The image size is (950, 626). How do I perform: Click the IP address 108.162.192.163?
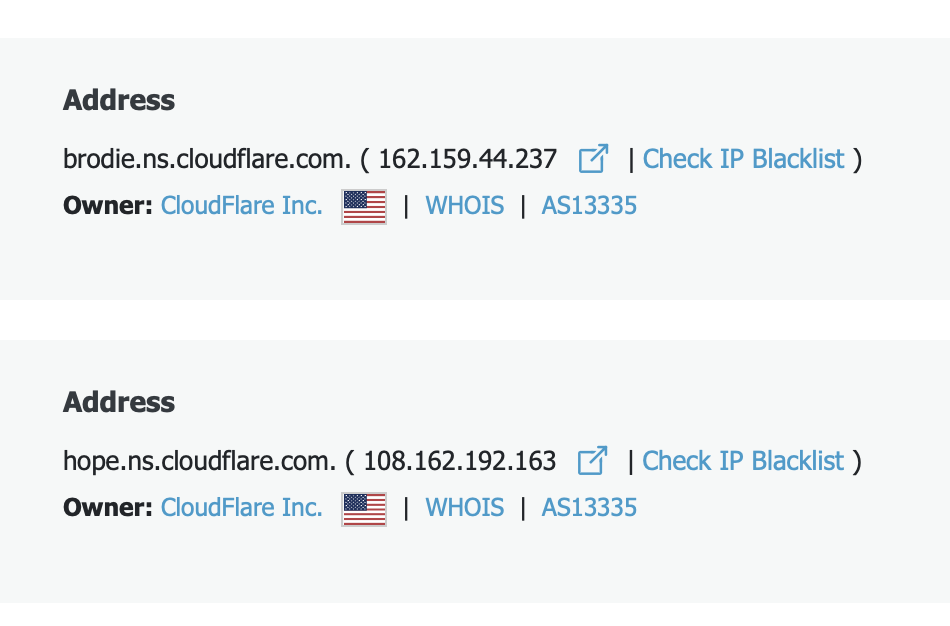pyautogui.click(x=459, y=461)
